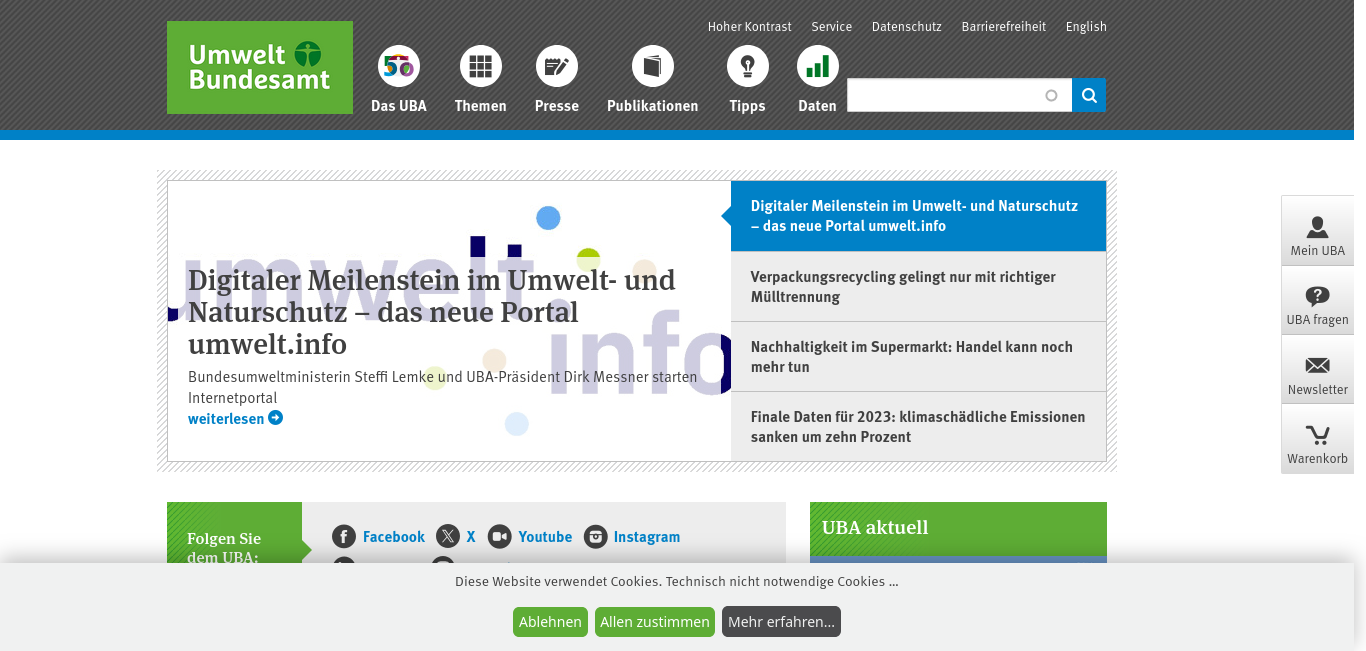Image resolution: width=1366 pixels, height=651 pixels.
Task: Select Verpackungsrecycling teaser tab
Action: click(918, 287)
